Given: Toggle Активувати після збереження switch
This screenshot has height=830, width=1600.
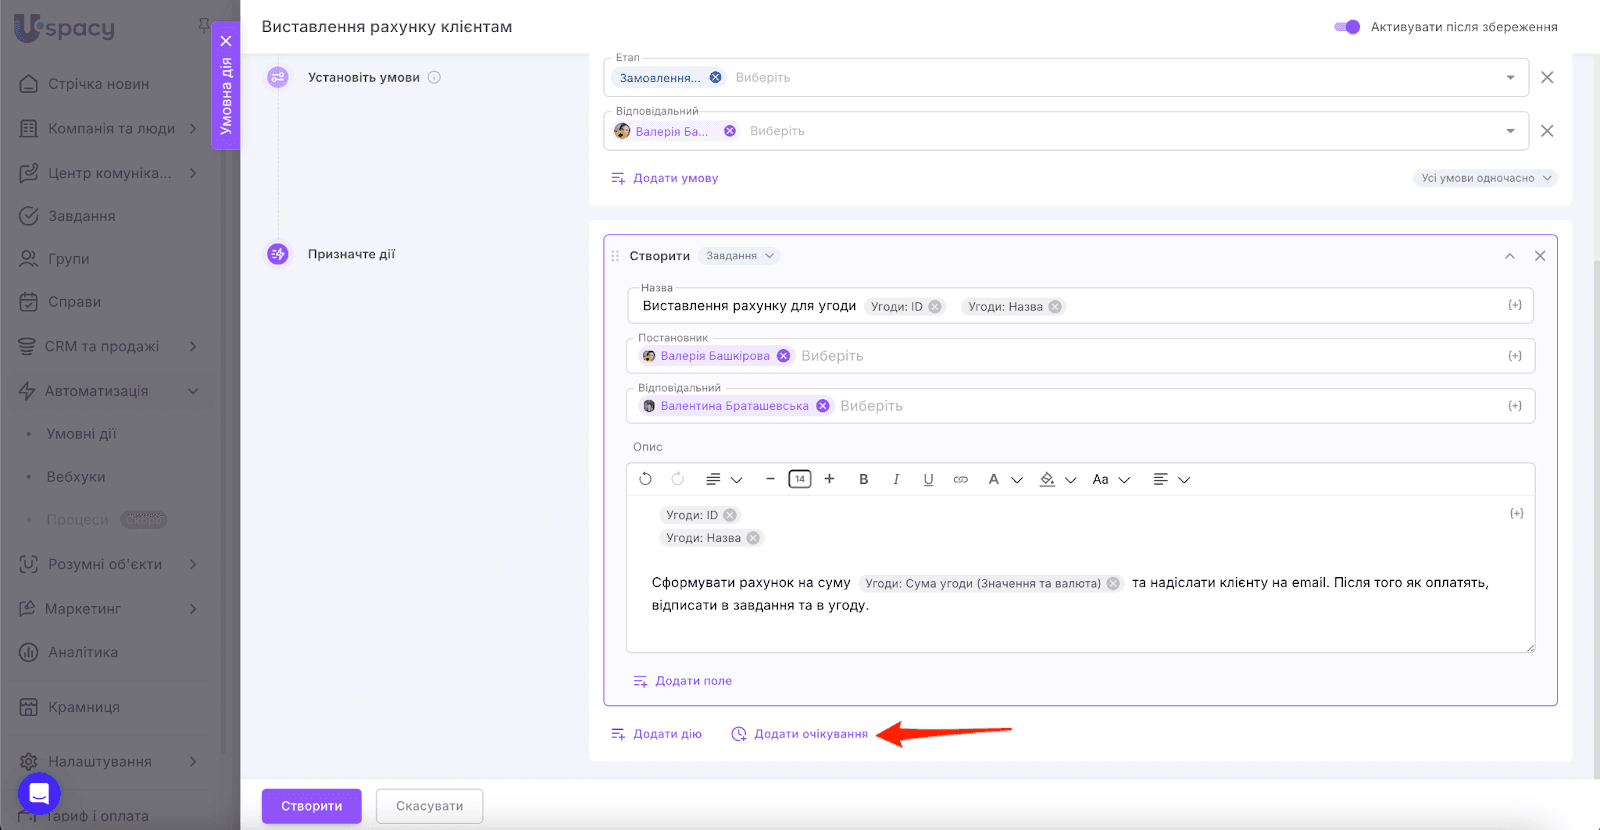Looking at the screenshot, I should (1347, 27).
